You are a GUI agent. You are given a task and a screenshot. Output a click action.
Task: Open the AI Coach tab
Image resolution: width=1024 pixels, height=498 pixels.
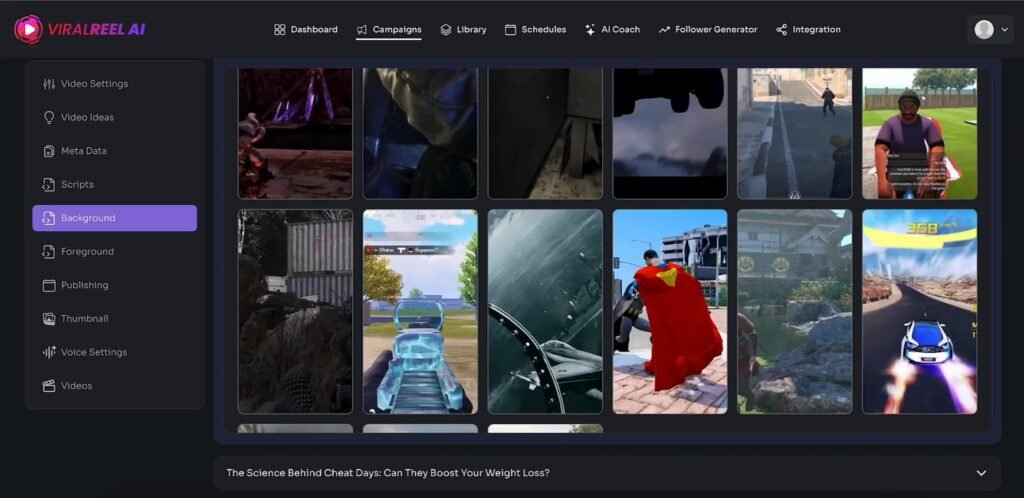tap(612, 29)
